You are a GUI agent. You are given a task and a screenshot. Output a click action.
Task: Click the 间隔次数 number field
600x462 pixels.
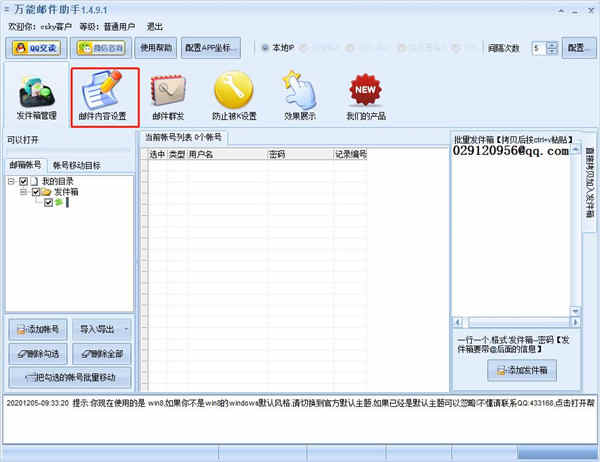point(539,48)
